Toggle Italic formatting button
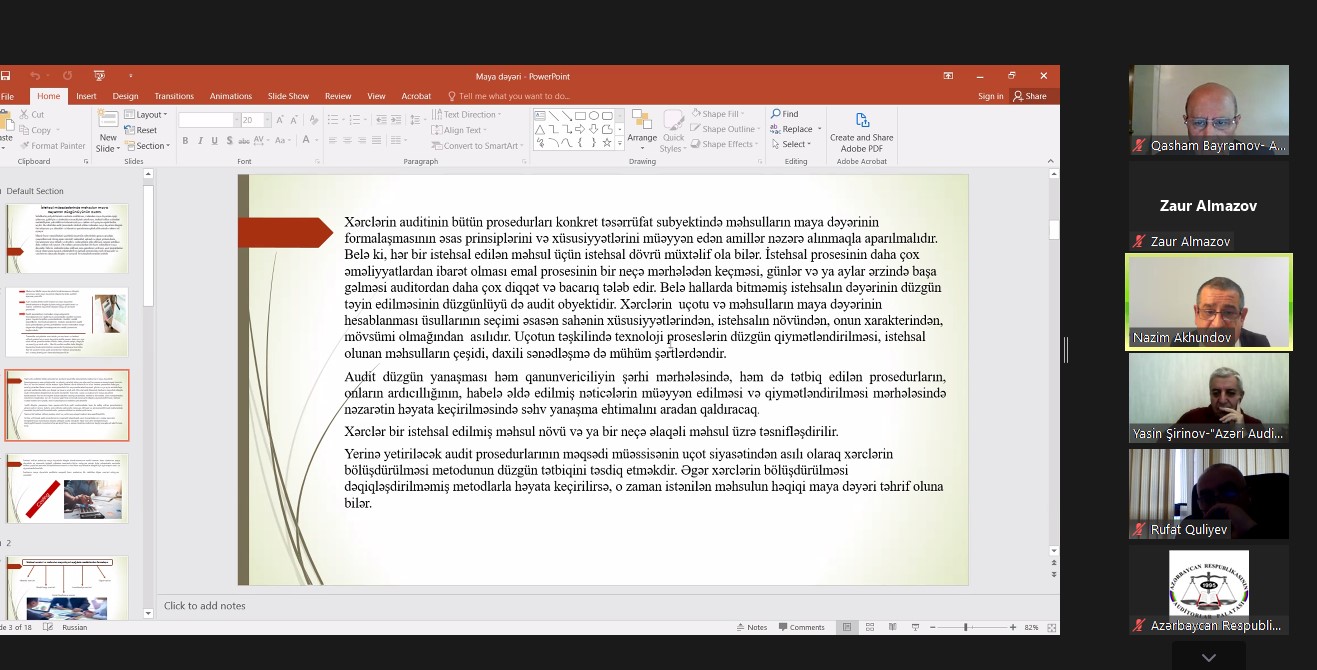The image size is (1317, 670). pos(200,141)
